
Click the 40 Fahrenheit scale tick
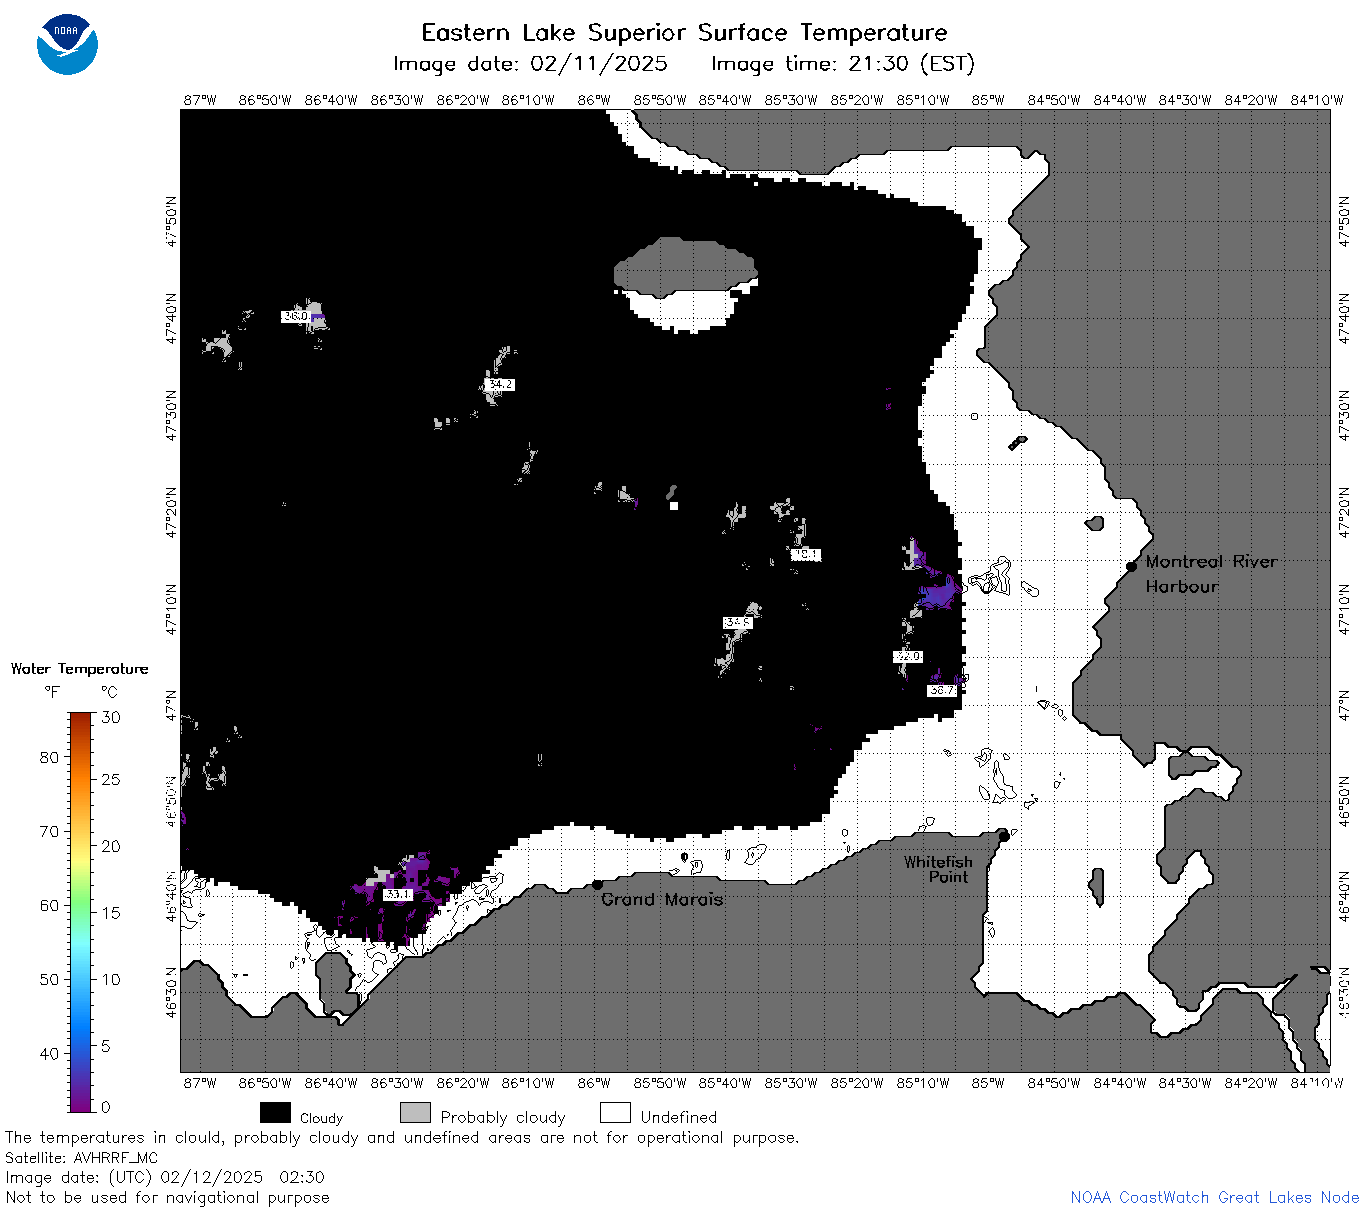(x=49, y=1053)
